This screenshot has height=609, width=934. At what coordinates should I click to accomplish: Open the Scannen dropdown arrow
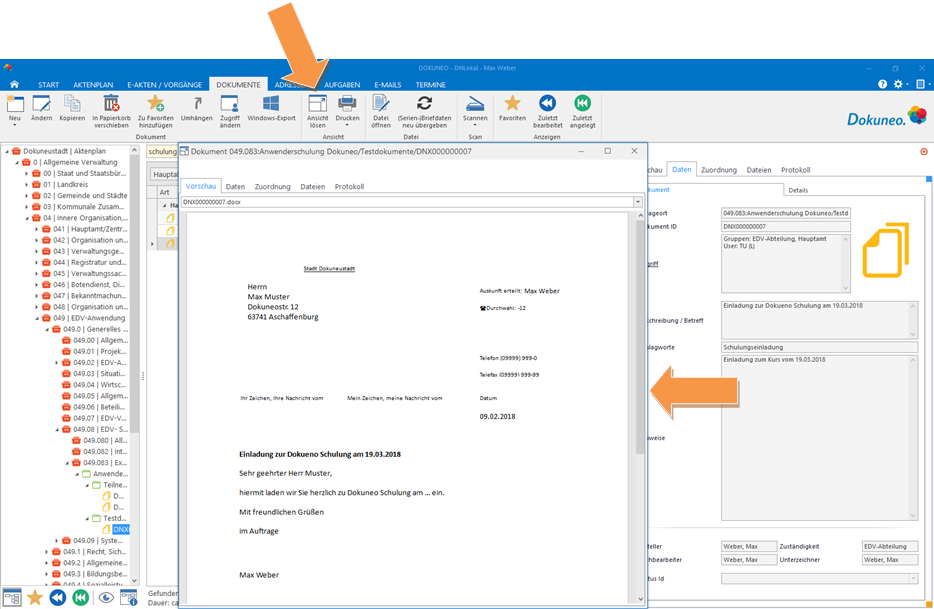[475, 125]
